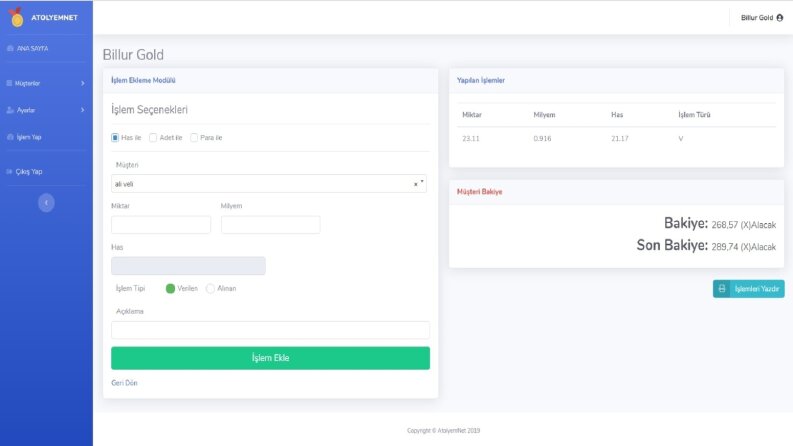Click the printer icon on İşlemleri Yazdır
The width and height of the screenshot is (793, 446).
tap(722, 289)
